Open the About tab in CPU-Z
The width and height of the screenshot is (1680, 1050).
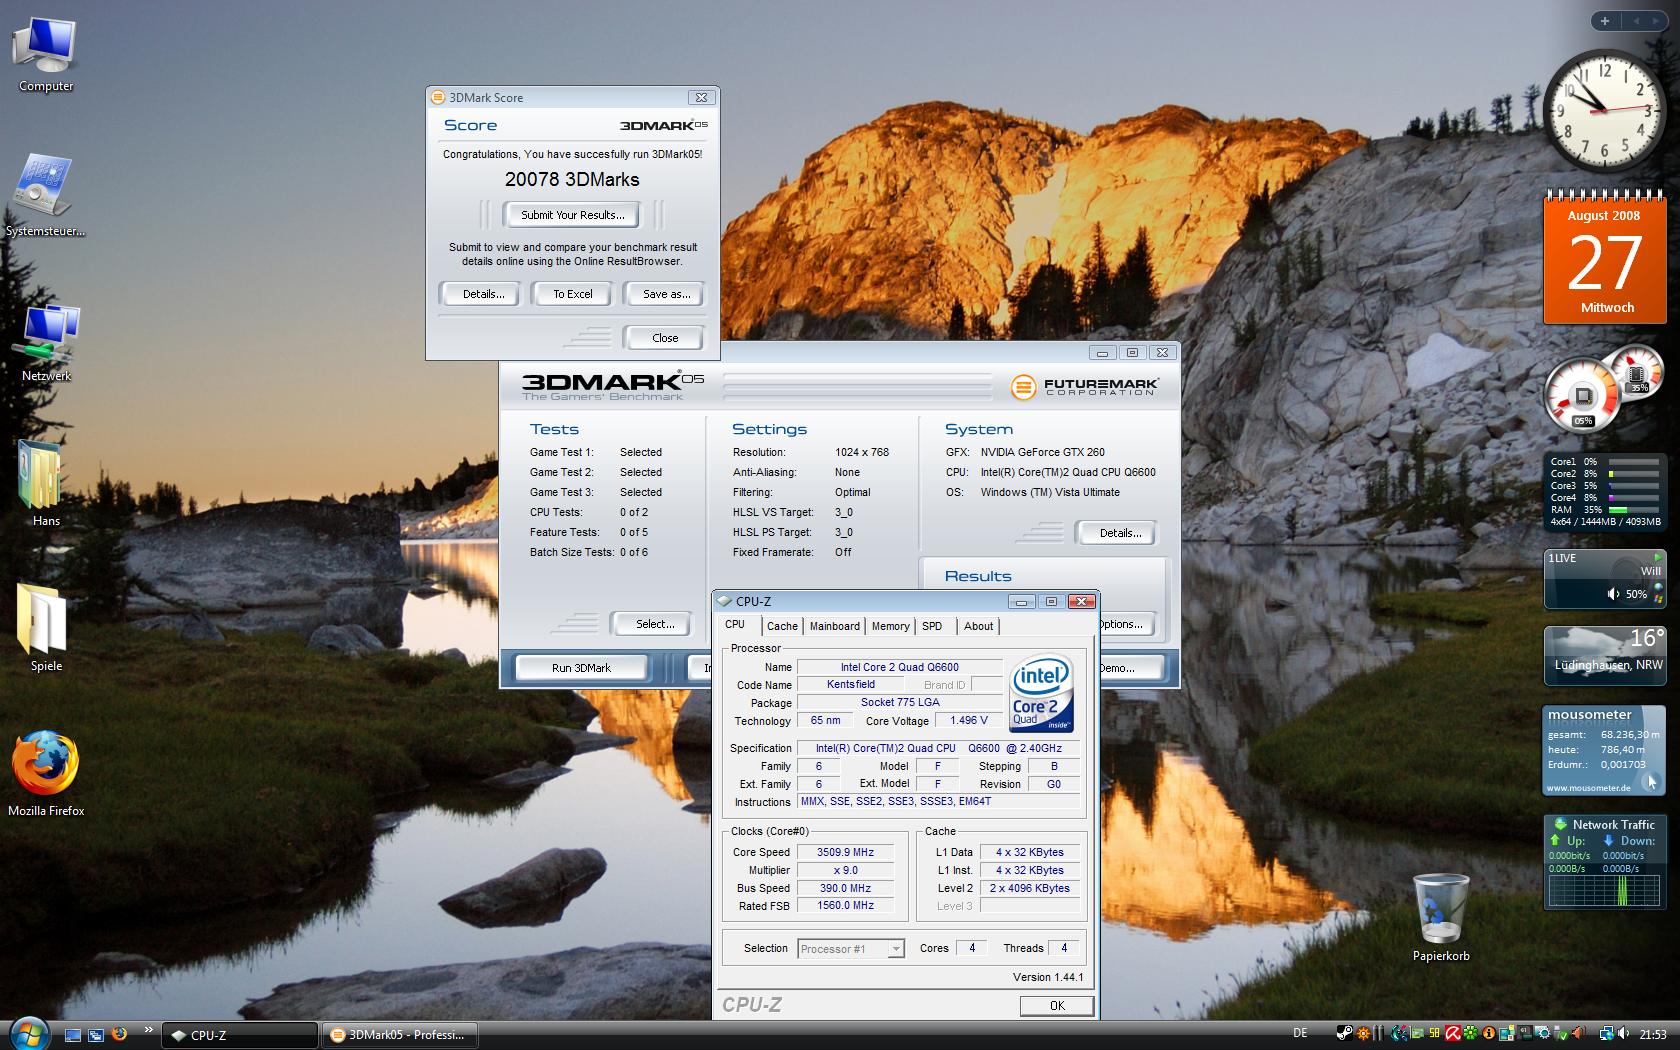[x=979, y=626]
